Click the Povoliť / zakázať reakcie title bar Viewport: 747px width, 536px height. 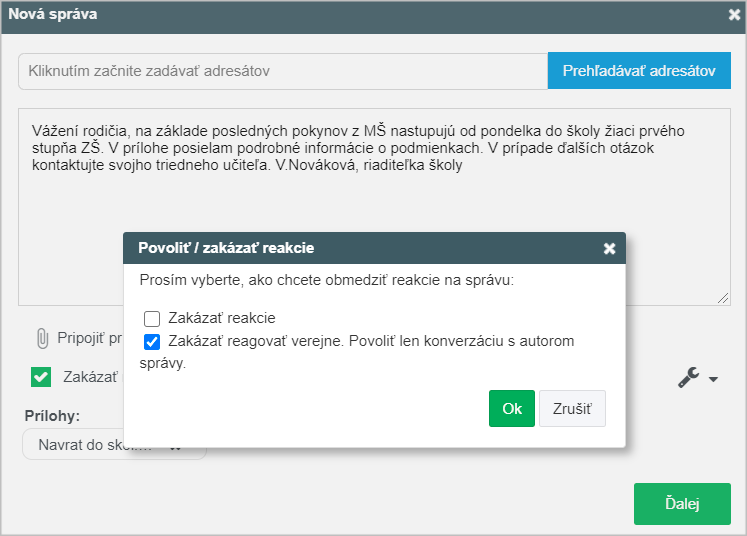(374, 248)
